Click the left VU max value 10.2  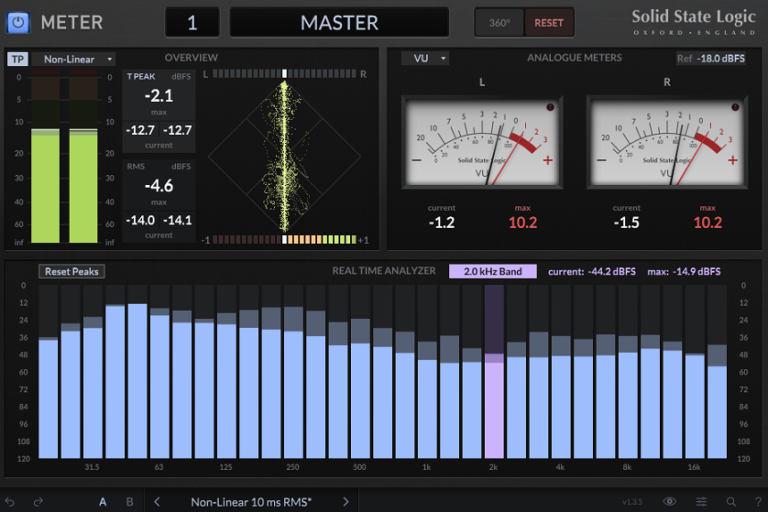(523, 222)
